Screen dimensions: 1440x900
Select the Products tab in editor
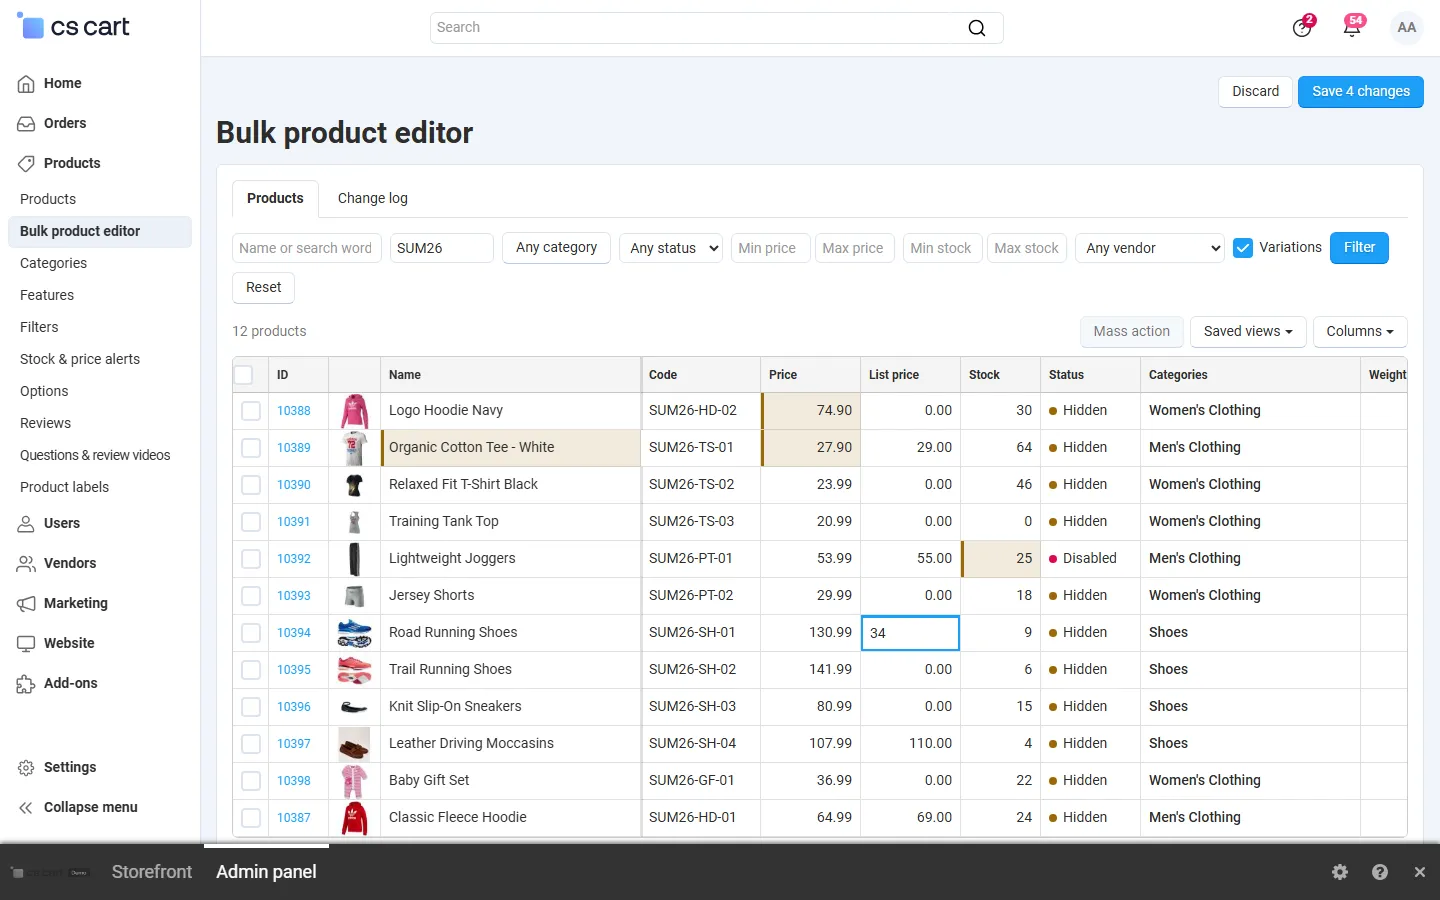275,199
